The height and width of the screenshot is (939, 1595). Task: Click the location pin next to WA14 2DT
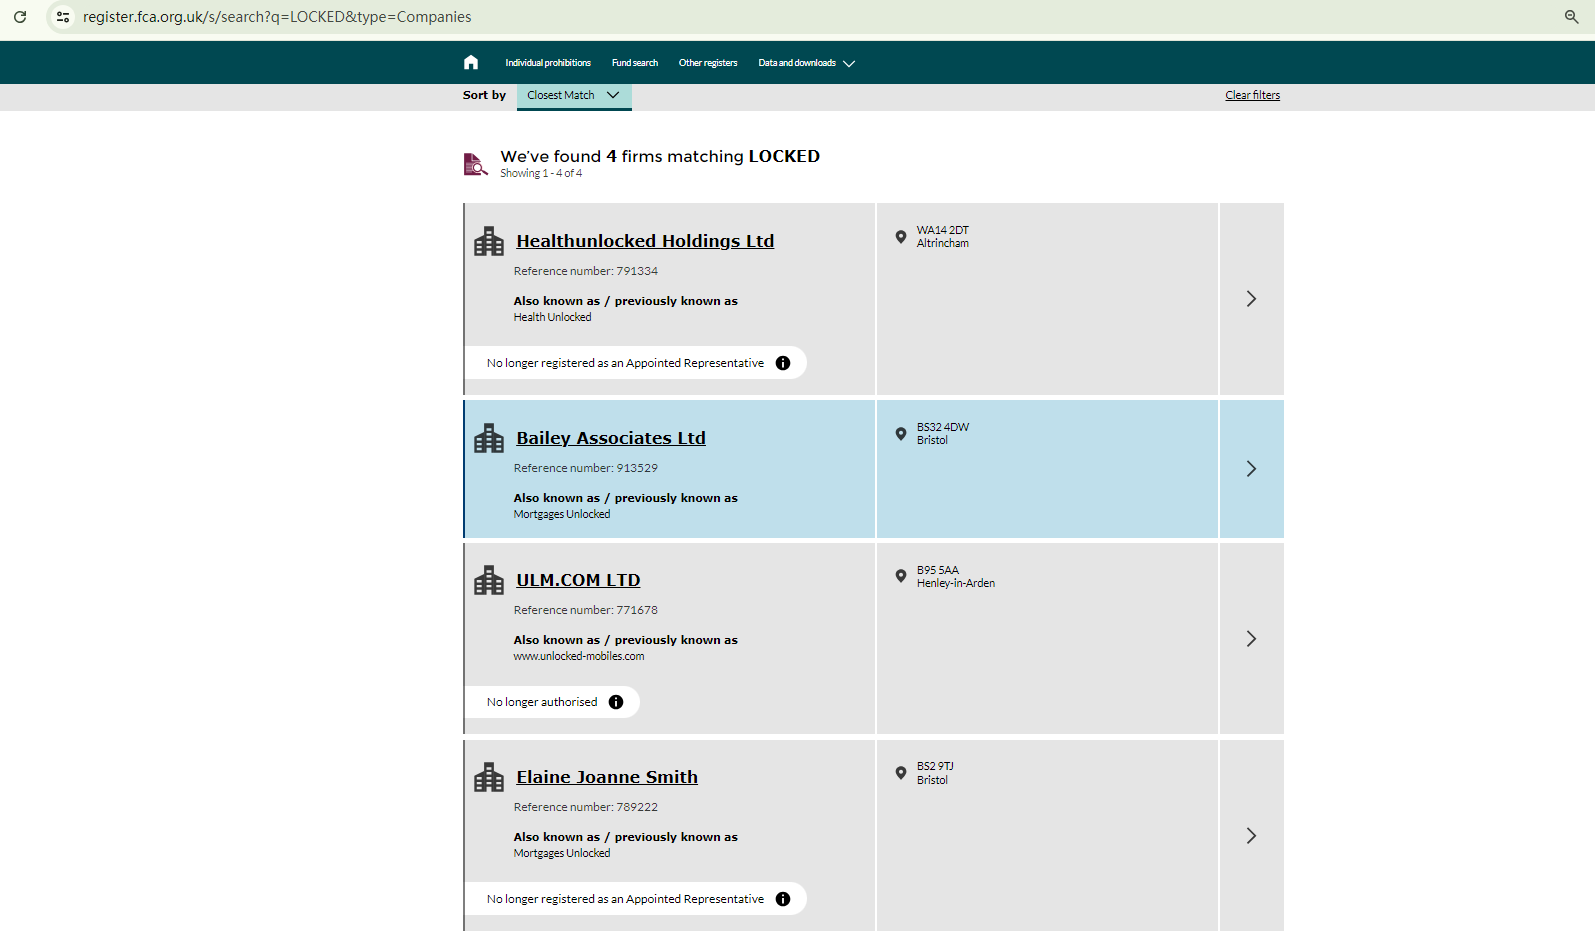(901, 237)
